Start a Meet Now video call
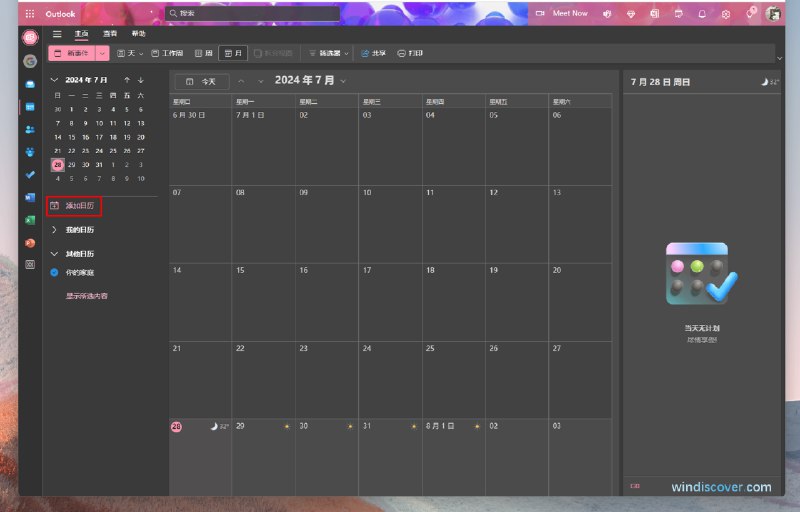 tap(562, 13)
